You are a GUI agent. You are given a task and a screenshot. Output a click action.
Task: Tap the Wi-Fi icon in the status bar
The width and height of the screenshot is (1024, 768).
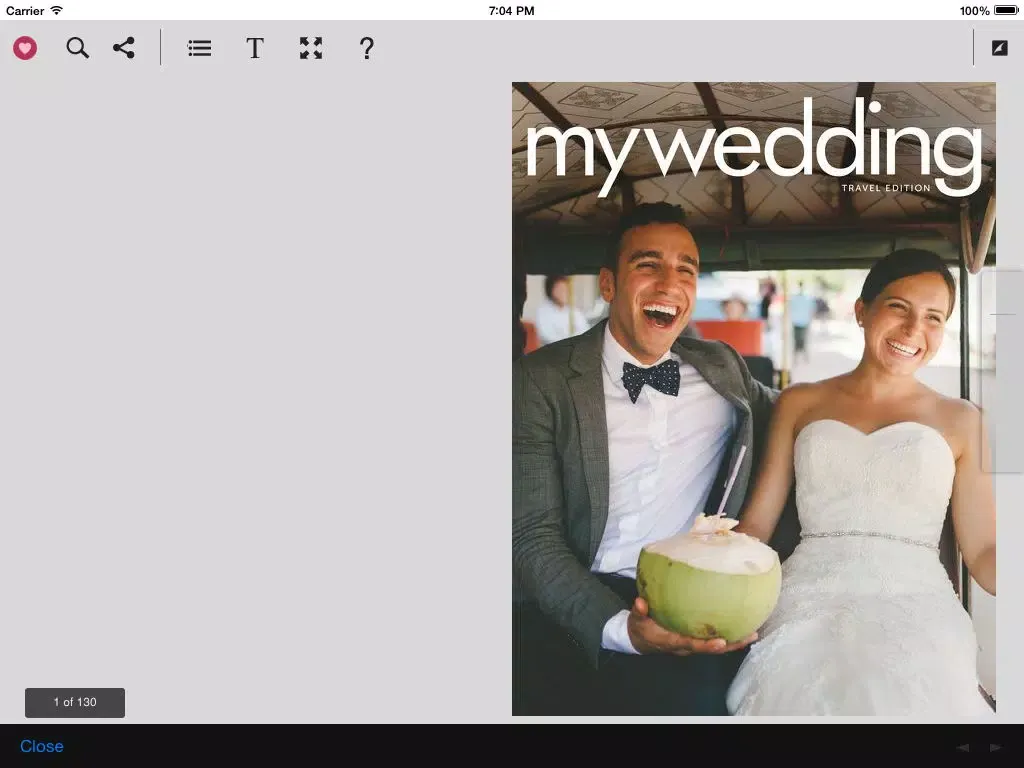coord(57,10)
